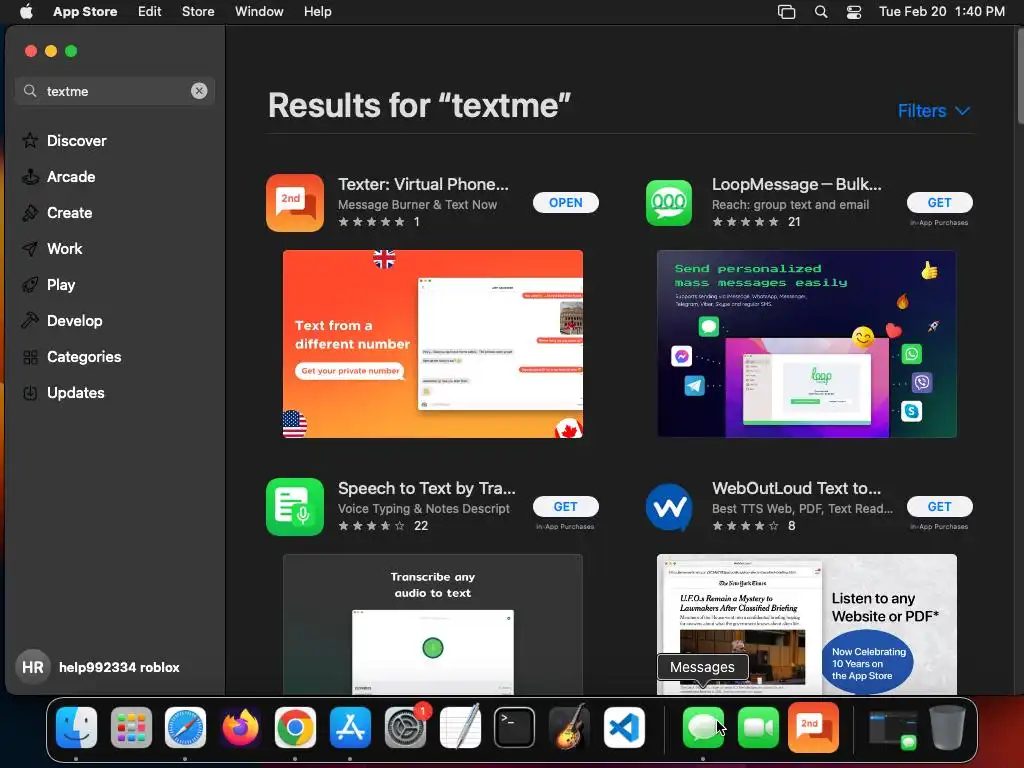Viewport: 1024px width, 768px height.
Task: Click the Stage Manager menu bar icon
Action: coord(786,12)
